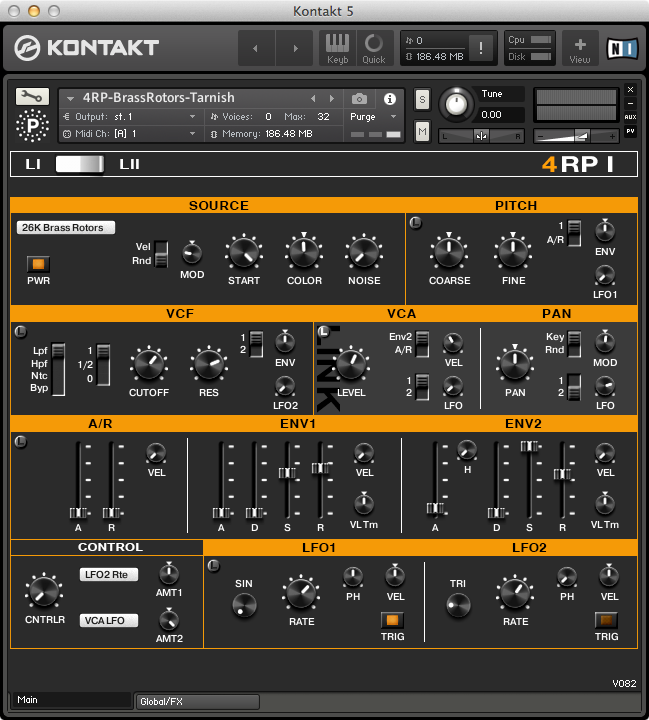This screenshot has height=720, width=649.
Task: Flip the Pan Key/Rnd switch
Action: pyautogui.click(x=574, y=344)
